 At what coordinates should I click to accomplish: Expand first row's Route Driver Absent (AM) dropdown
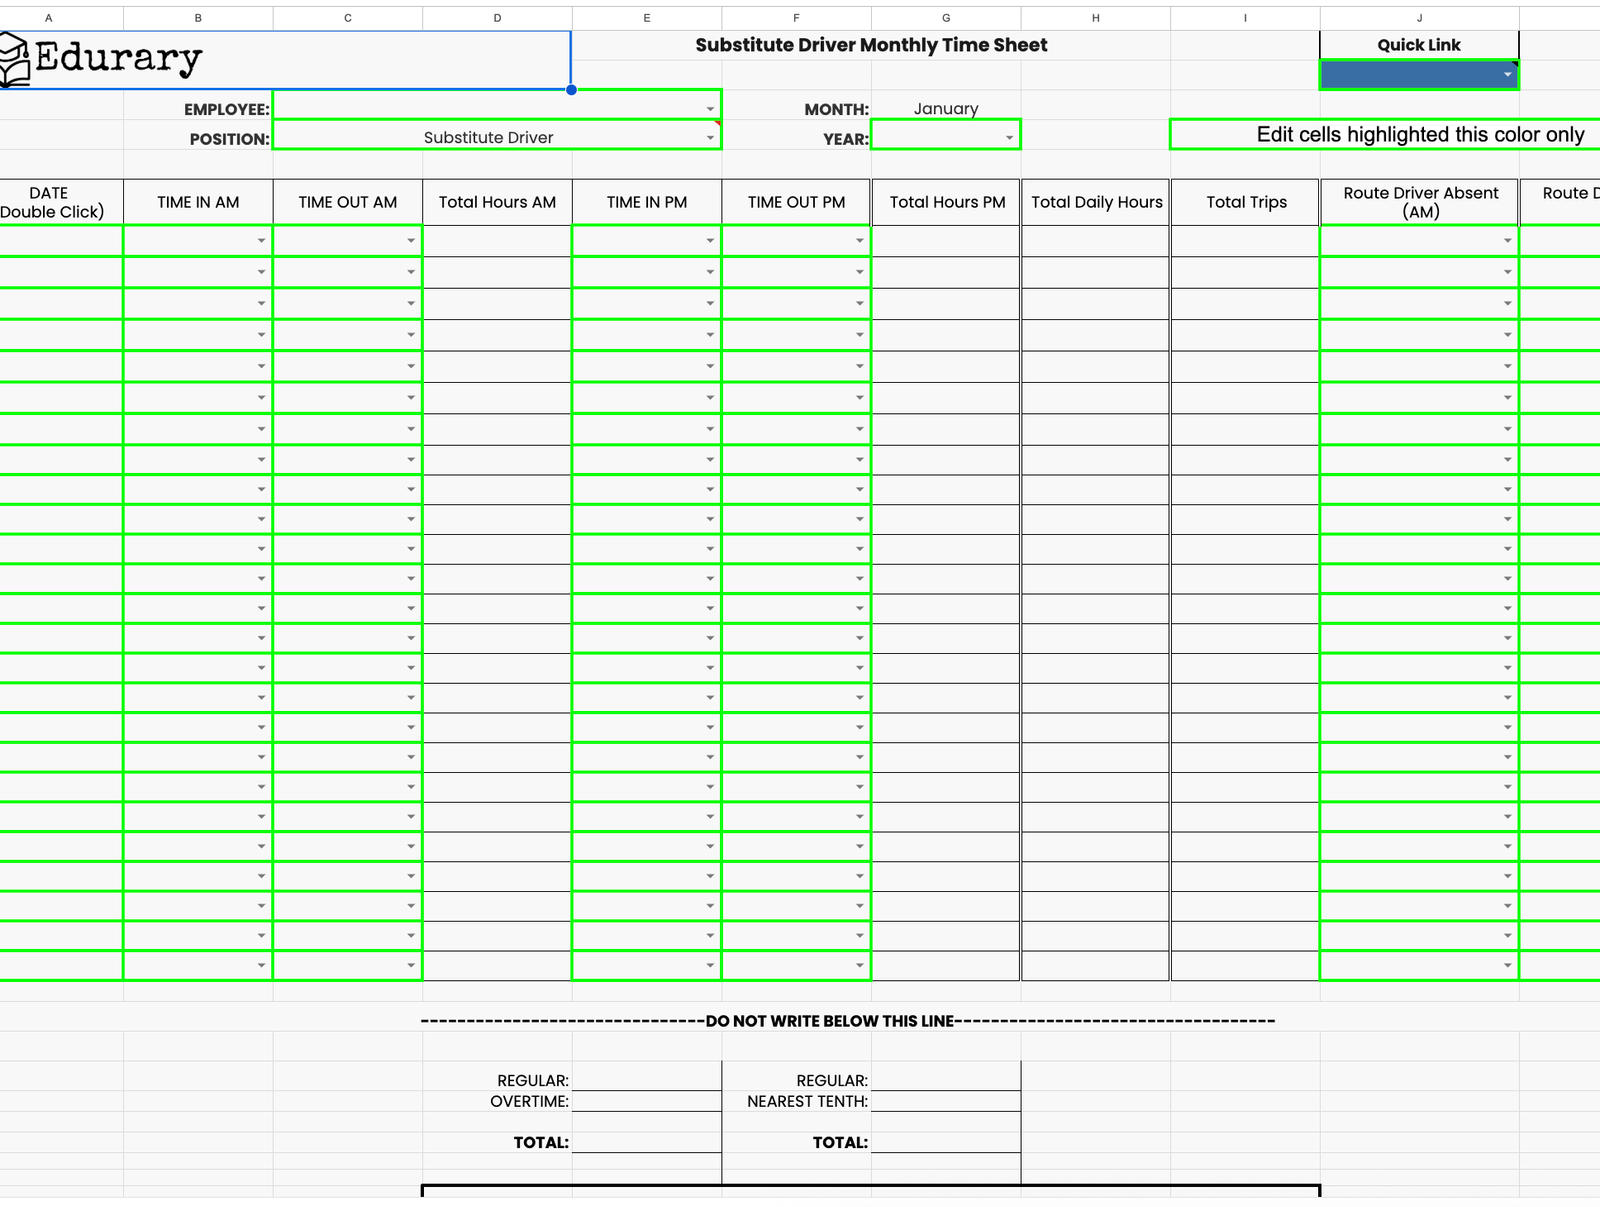1507,241
